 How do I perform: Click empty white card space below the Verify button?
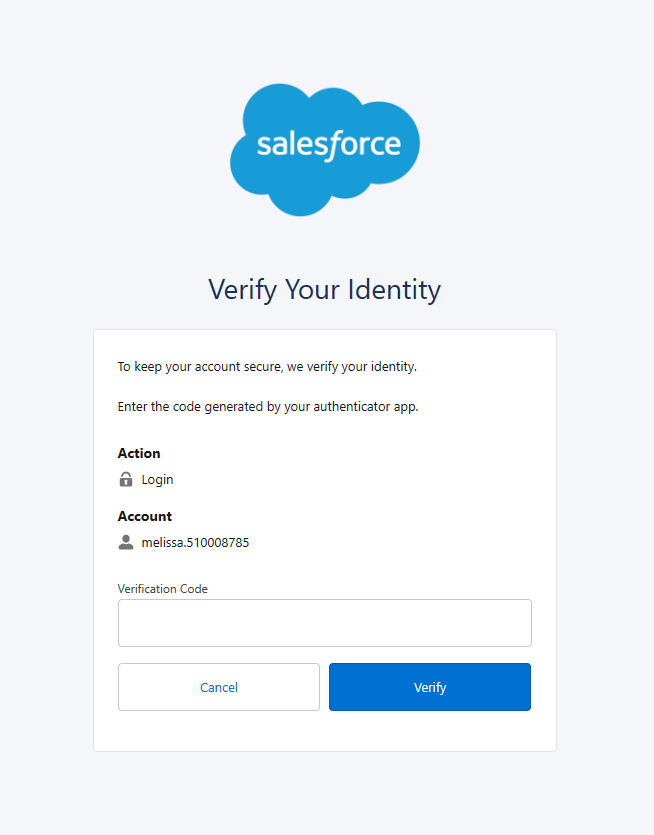(x=325, y=732)
